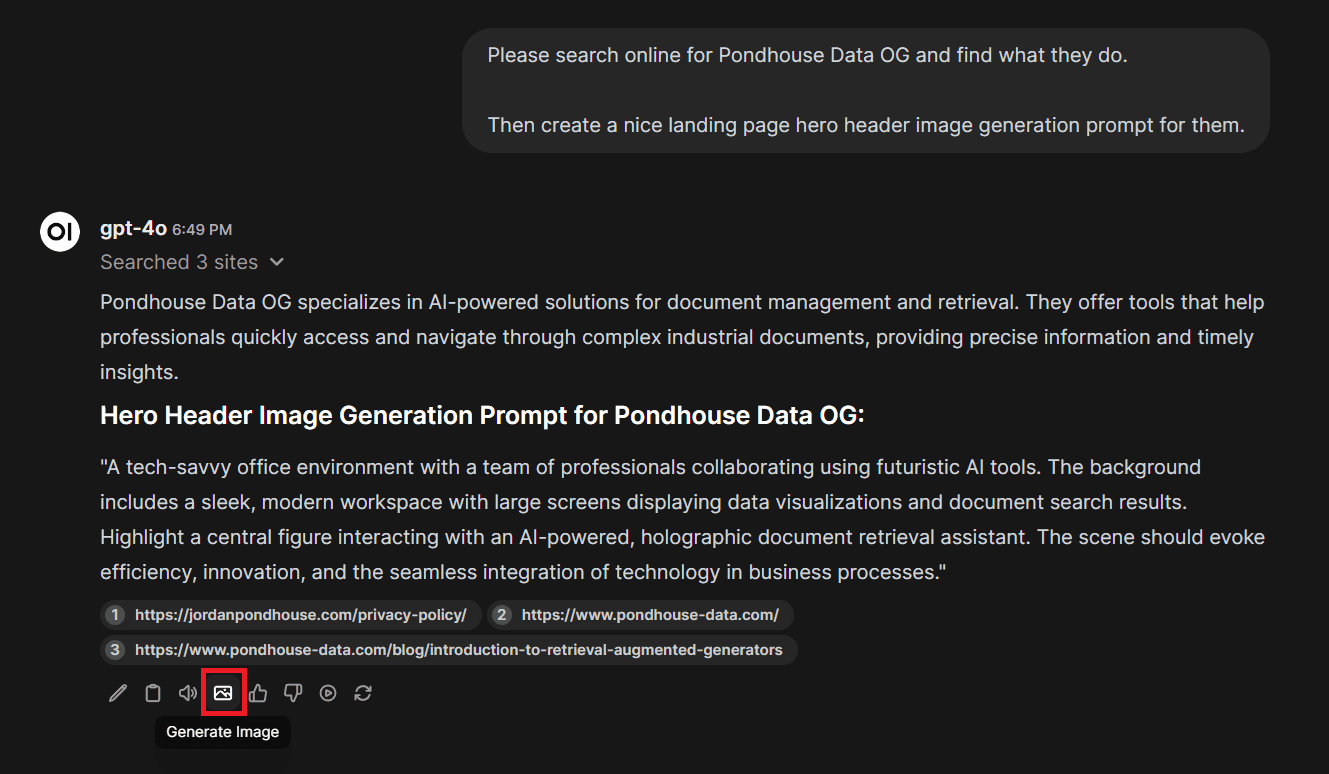Click the speaker Read Aloud icon
Screen dimensions: 1329x774
tap(188, 693)
